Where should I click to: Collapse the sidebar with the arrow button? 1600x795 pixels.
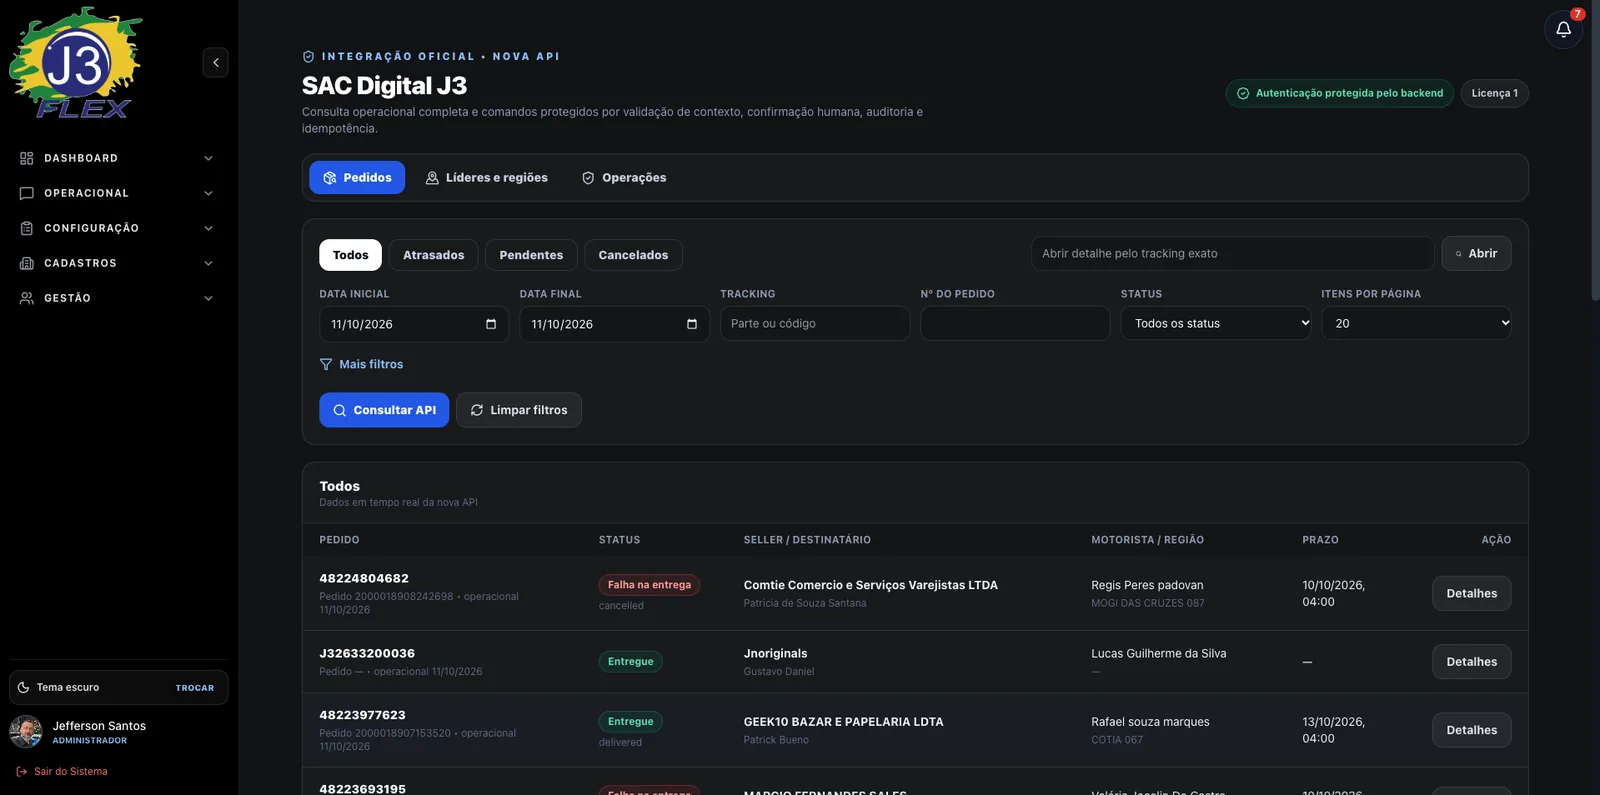pos(215,62)
